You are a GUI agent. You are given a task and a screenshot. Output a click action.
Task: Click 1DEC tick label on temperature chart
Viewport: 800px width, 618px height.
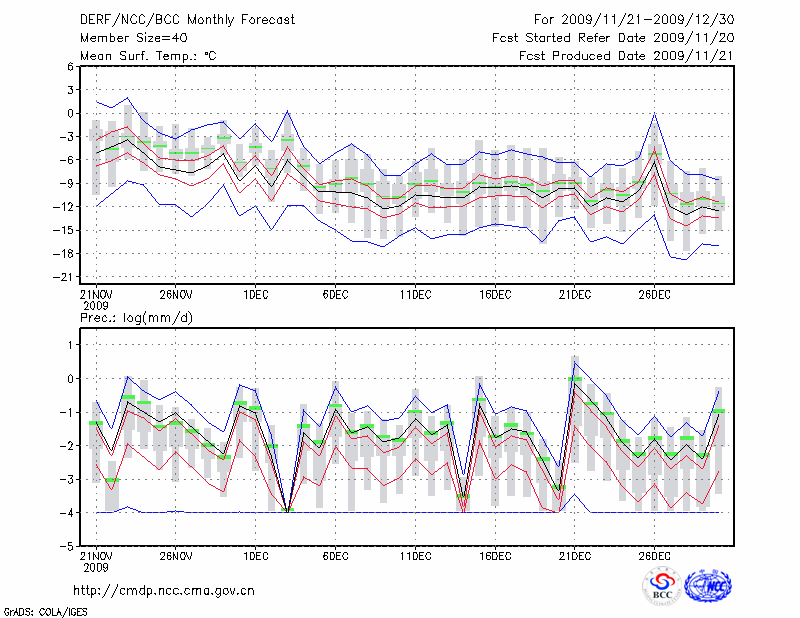pos(255,294)
